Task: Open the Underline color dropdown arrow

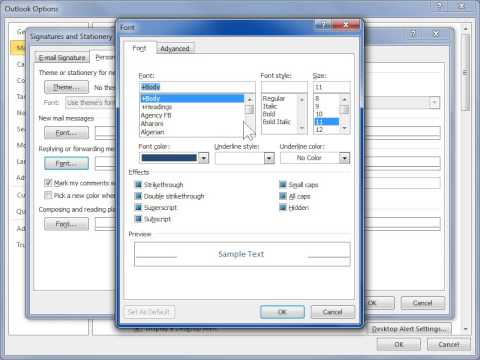Action: coord(344,158)
